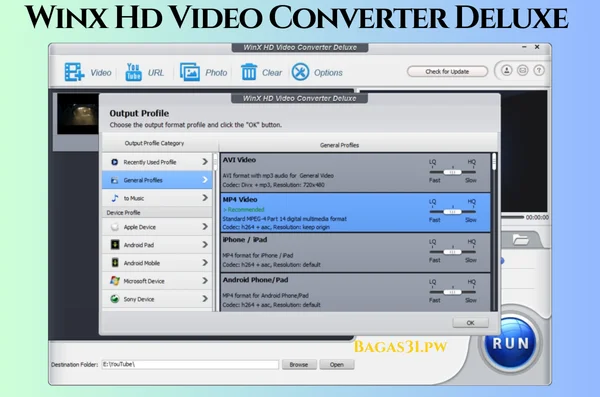
Task: Select the to Music category
Action: (157, 198)
